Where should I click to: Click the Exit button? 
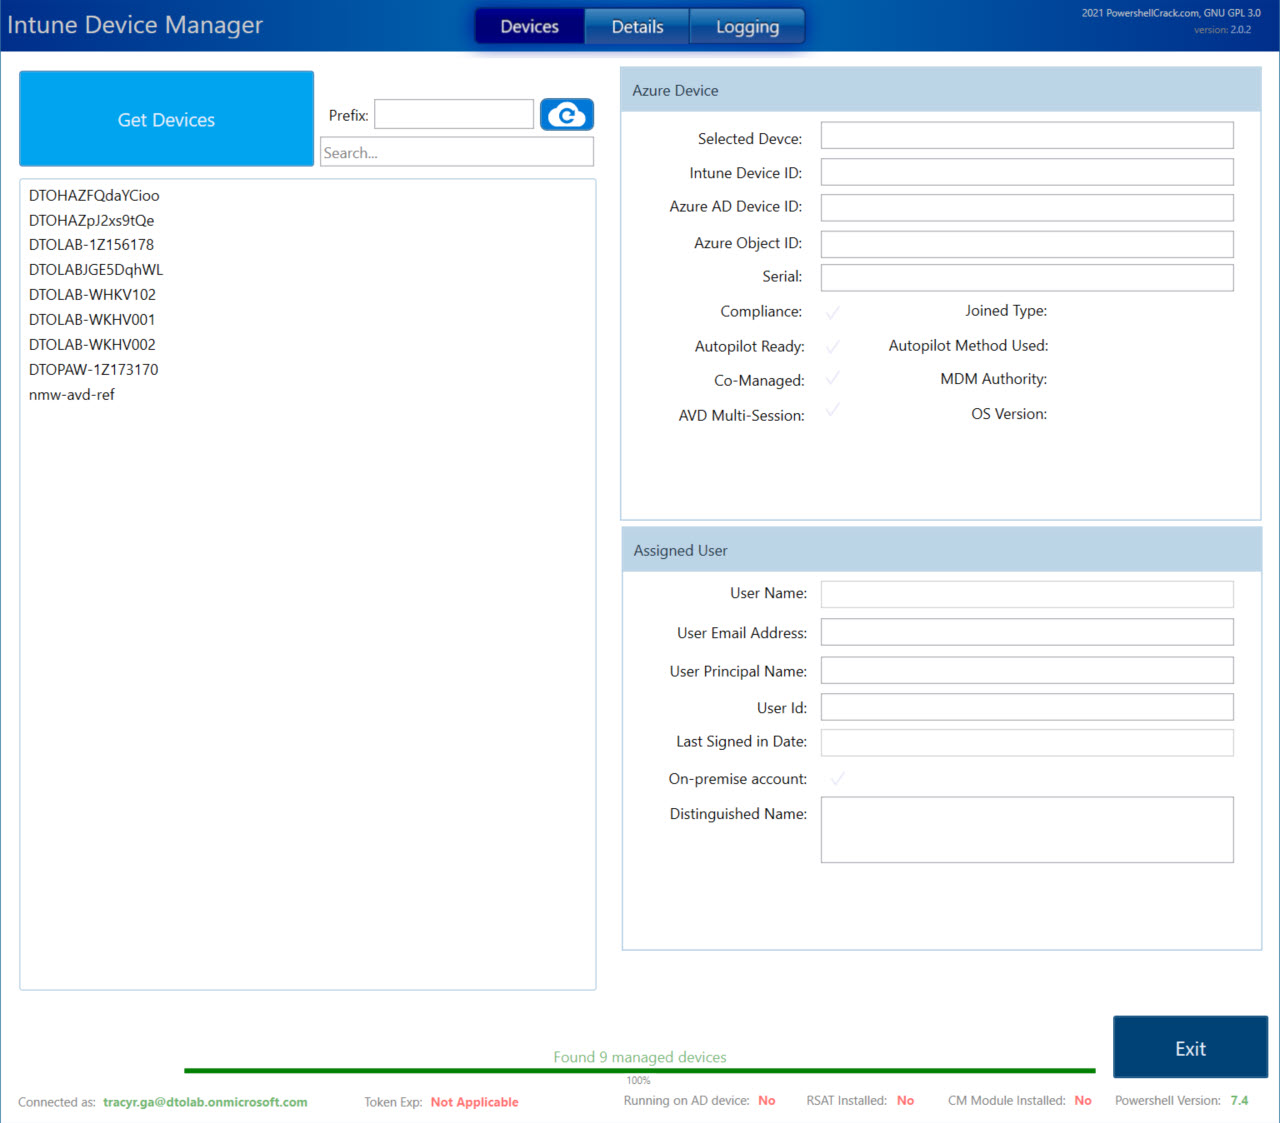(1190, 1047)
